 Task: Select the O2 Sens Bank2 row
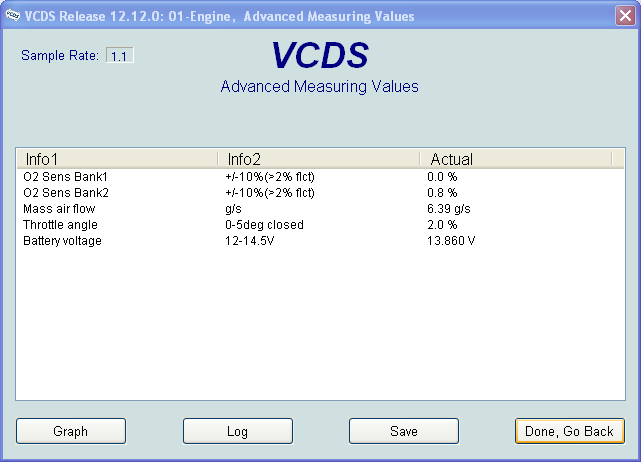point(320,193)
